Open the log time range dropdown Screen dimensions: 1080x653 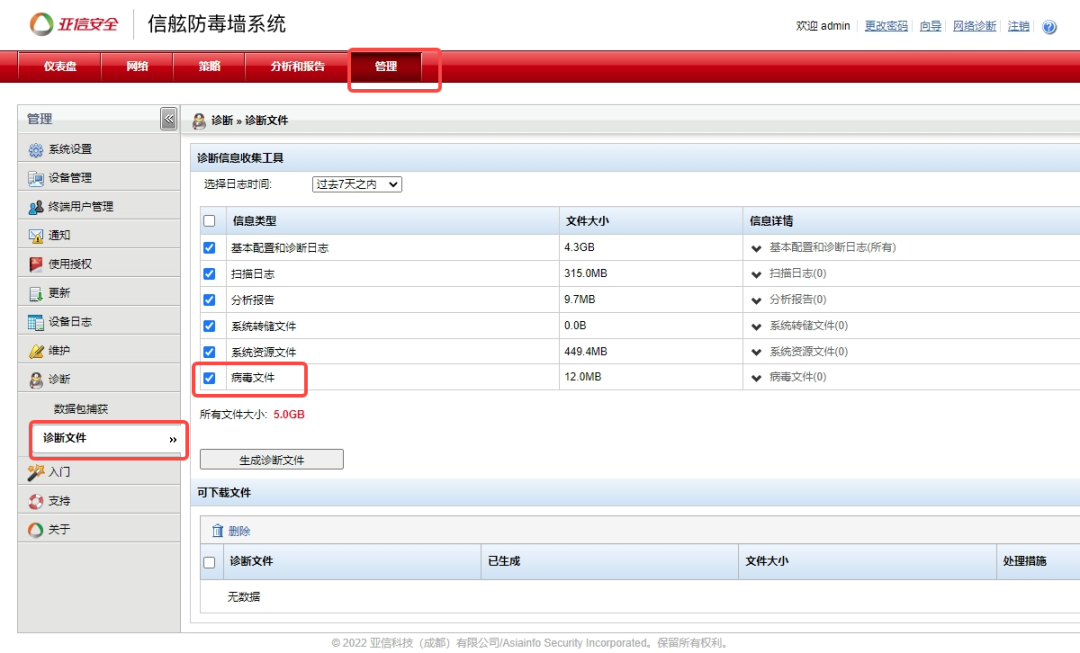pos(357,184)
